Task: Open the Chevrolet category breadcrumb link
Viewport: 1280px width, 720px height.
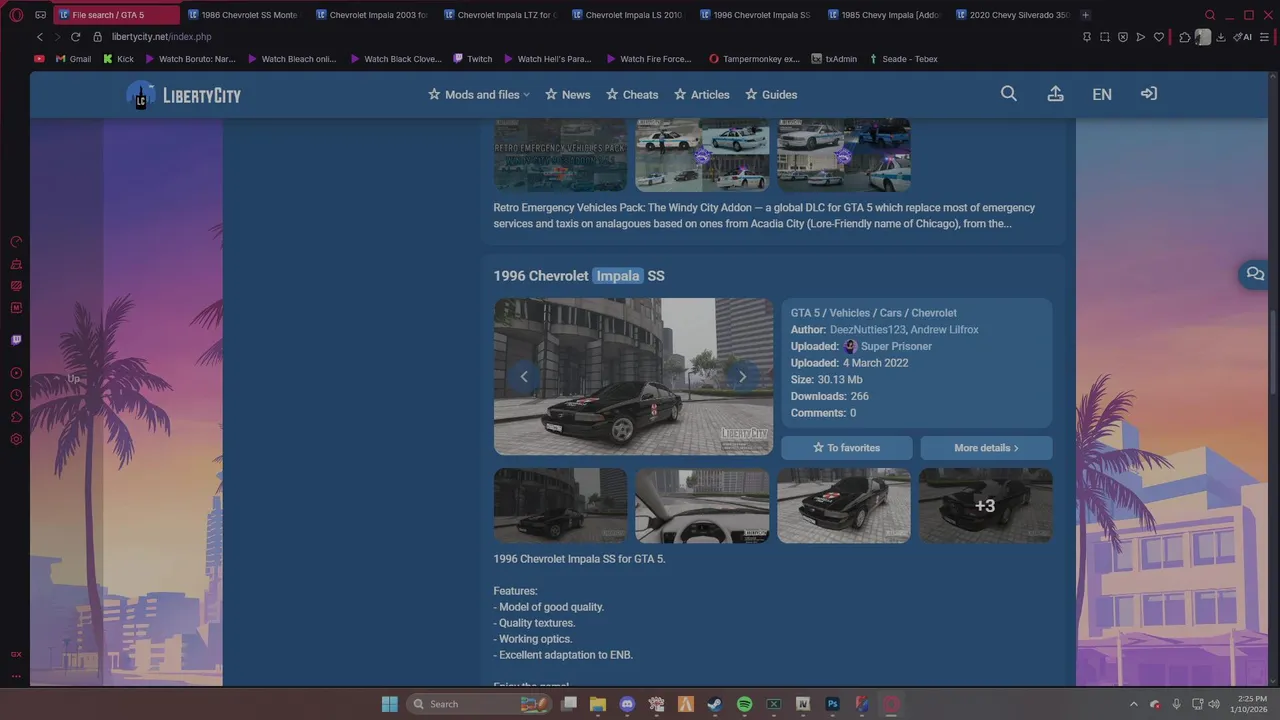Action: (934, 313)
